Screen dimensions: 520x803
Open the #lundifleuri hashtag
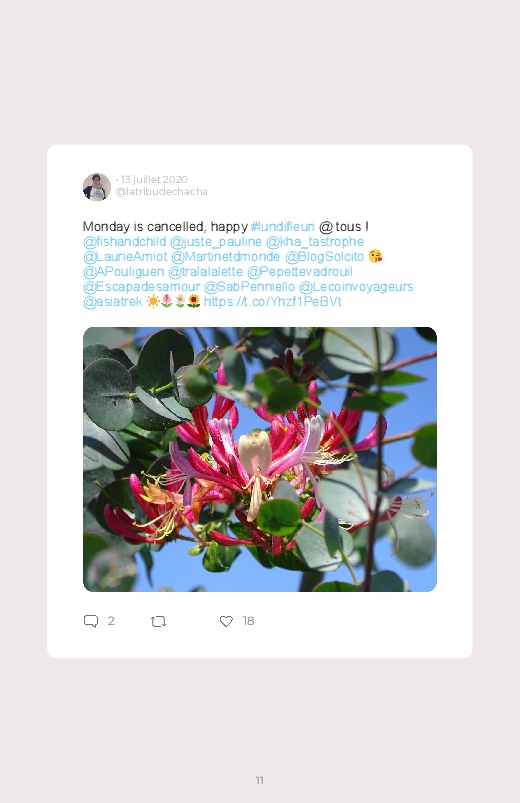pyautogui.click(x=282, y=226)
